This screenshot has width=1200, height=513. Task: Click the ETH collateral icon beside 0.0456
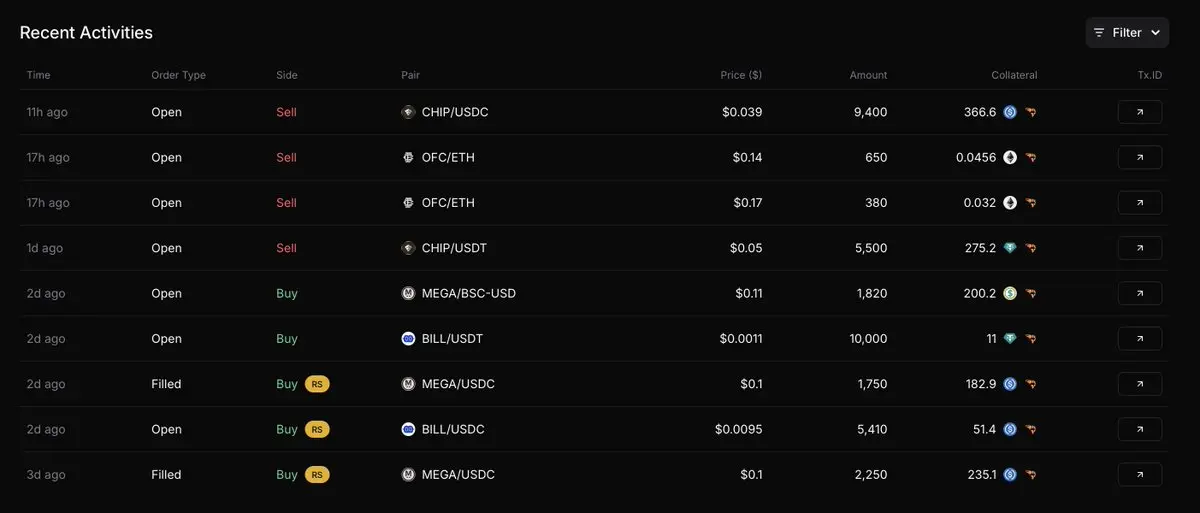(1010, 157)
